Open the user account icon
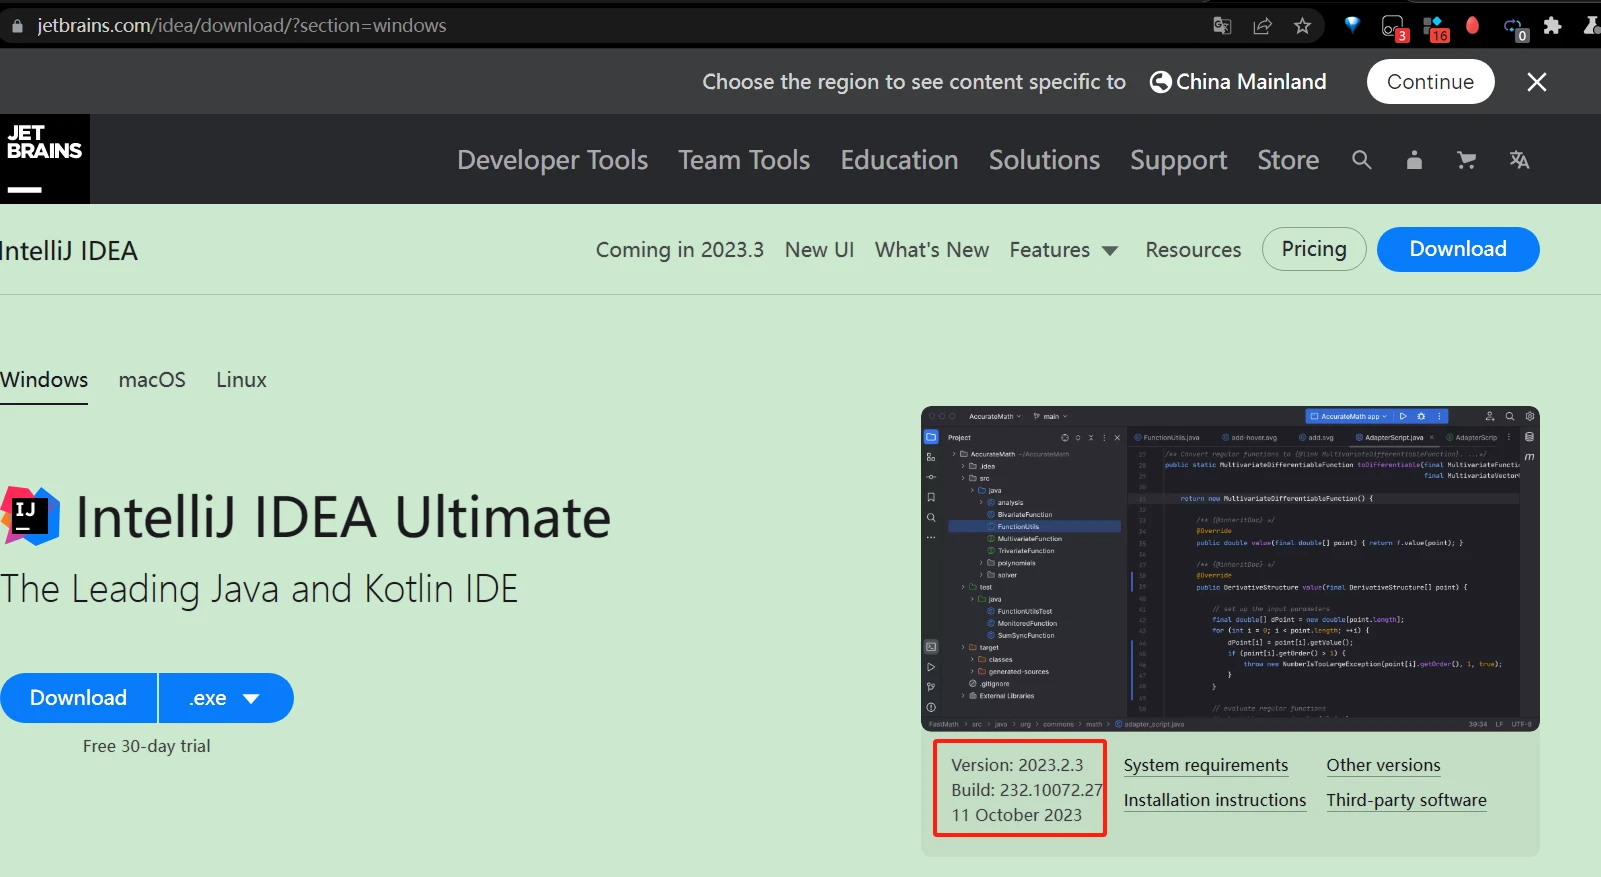Viewport: 1601px width, 877px height. tap(1414, 160)
